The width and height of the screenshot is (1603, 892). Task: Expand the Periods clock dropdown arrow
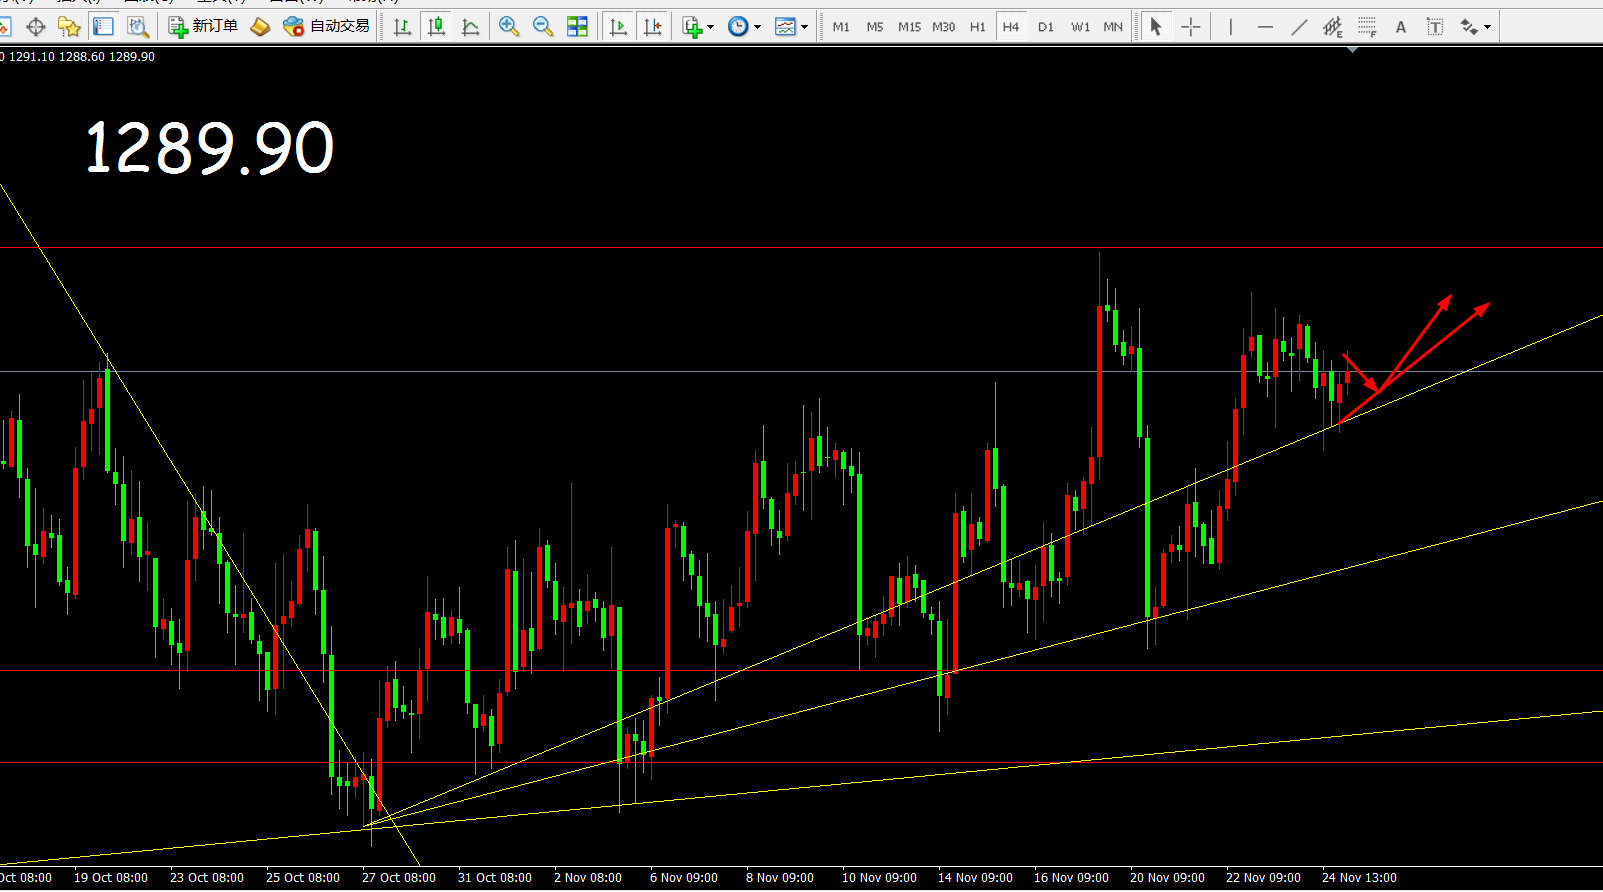point(757,27)
